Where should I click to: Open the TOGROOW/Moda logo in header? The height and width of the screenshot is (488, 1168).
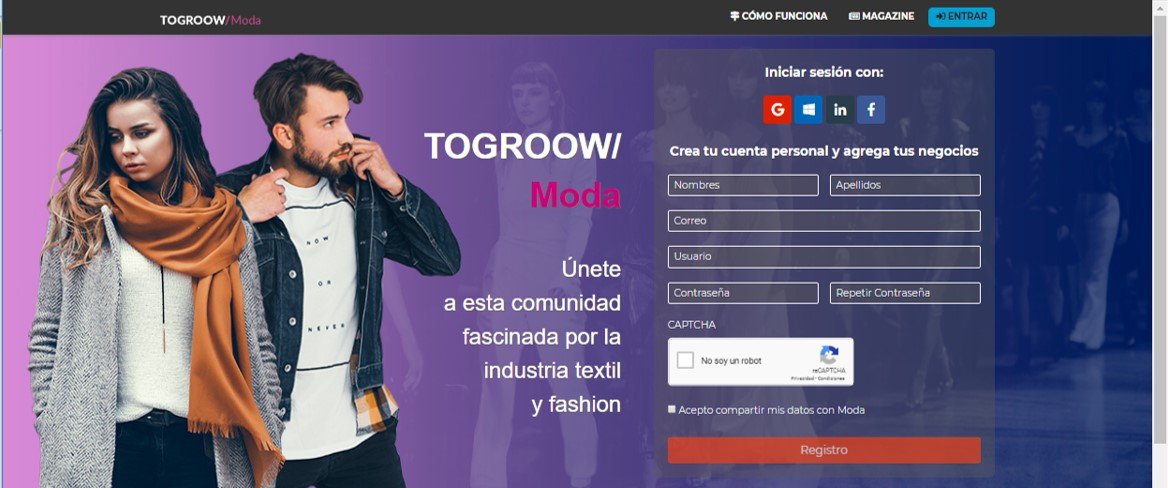pyautogui.click(x=210, y=20)
